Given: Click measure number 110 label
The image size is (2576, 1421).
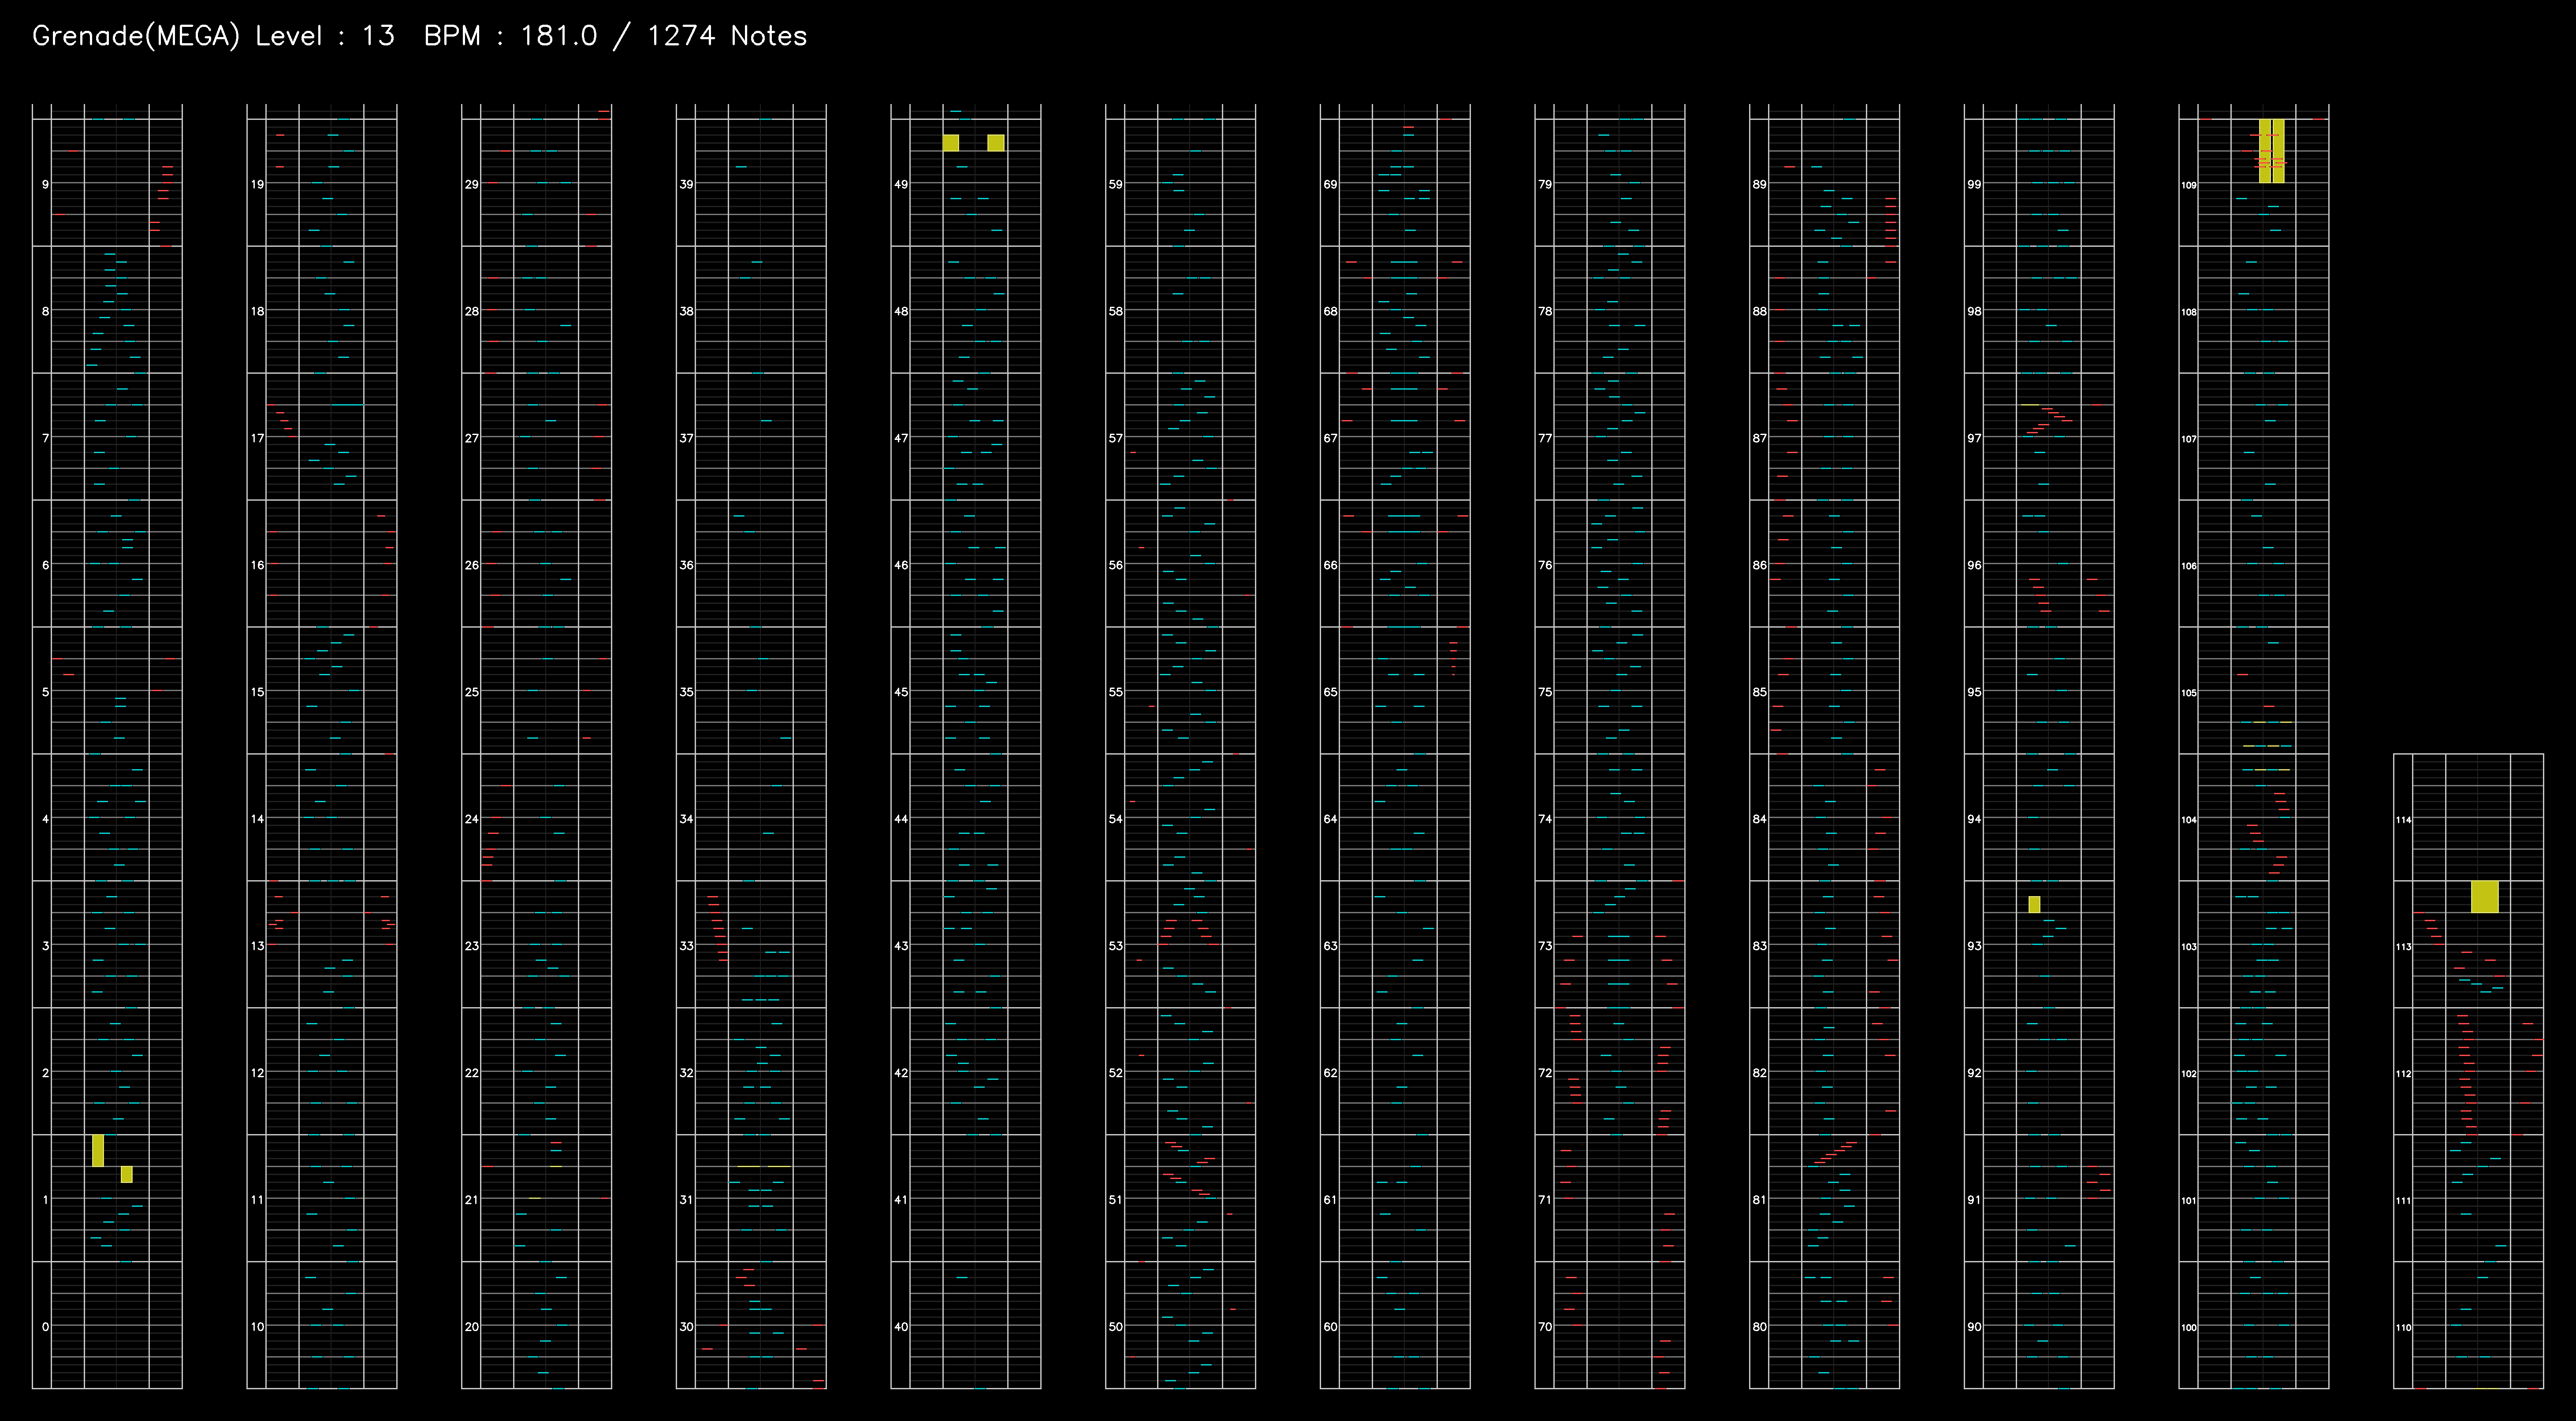Looking at the screenshot, I should point(2404,1328).
